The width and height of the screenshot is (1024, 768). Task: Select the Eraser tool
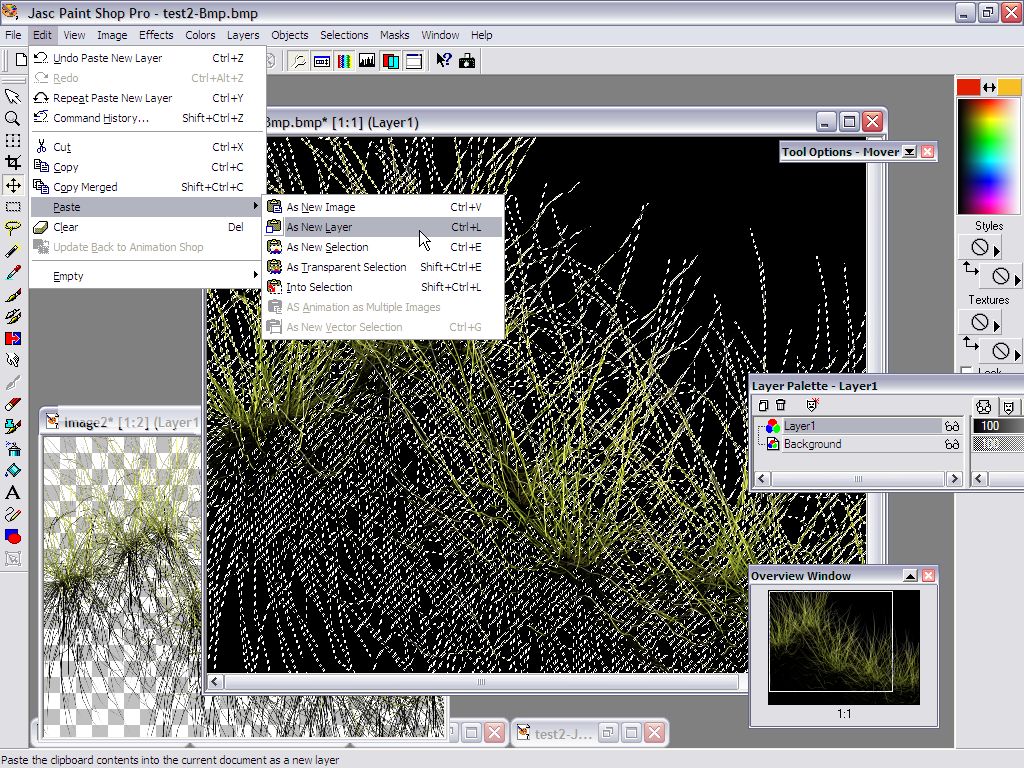click(13, 404)
